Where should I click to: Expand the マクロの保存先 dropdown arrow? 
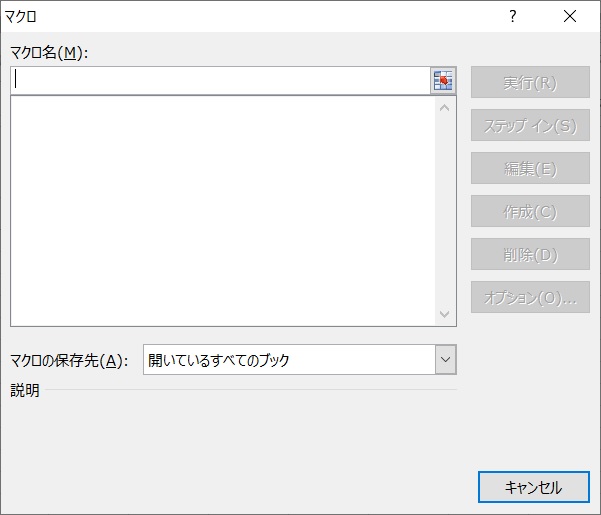tap(445, 360)
